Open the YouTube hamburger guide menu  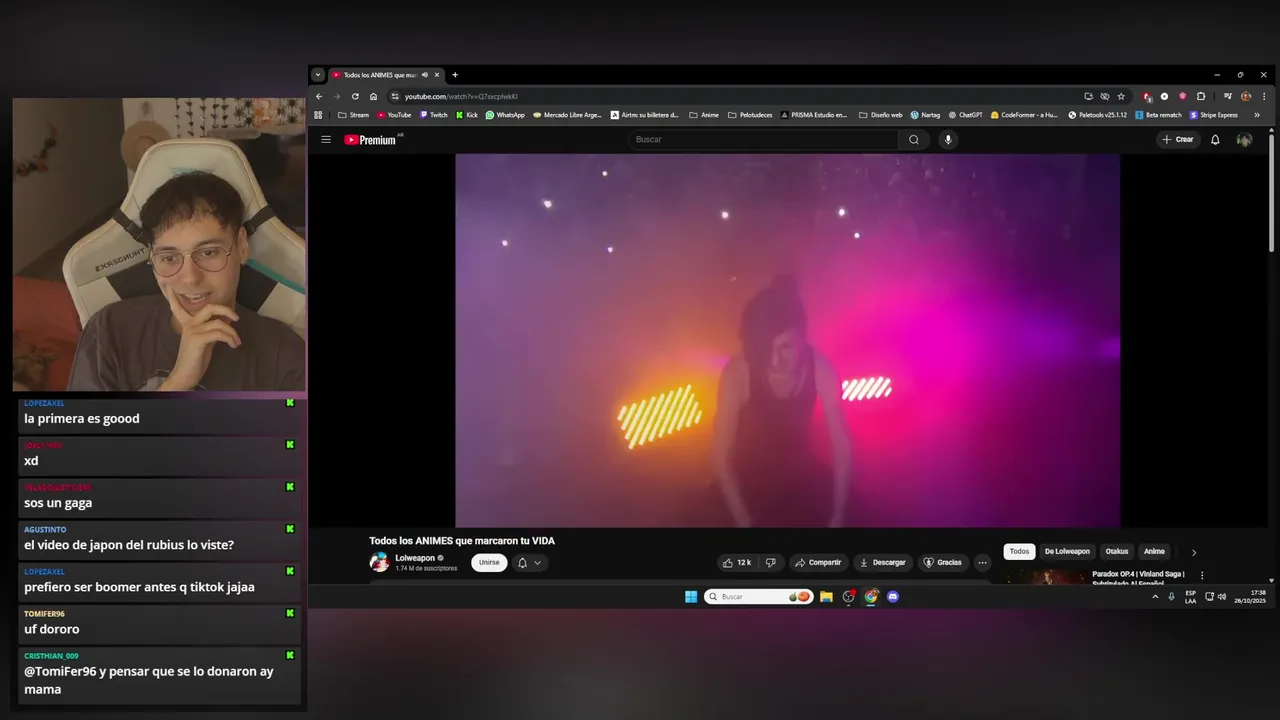(x=326, y=139)
